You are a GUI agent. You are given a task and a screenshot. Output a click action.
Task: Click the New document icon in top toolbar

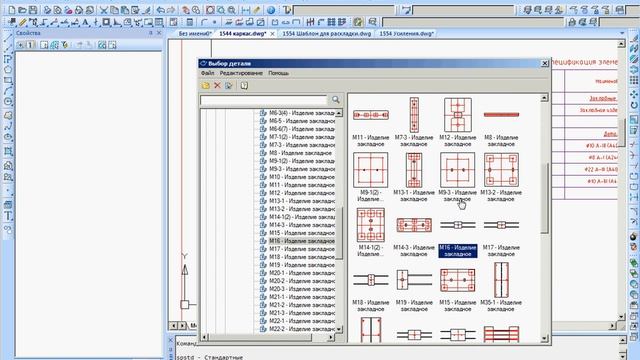12,10
